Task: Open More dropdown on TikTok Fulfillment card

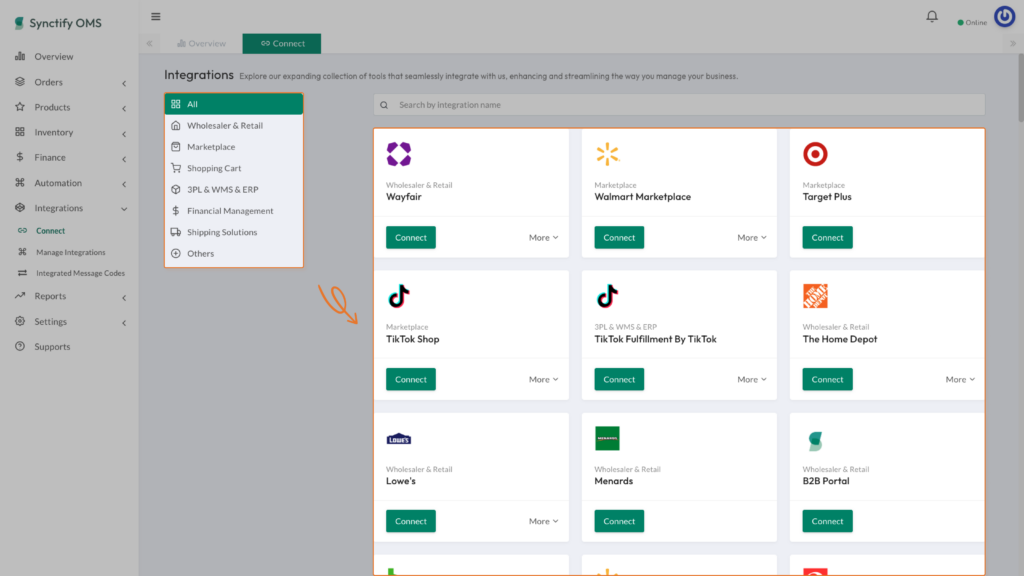Action: coord(752,379)
